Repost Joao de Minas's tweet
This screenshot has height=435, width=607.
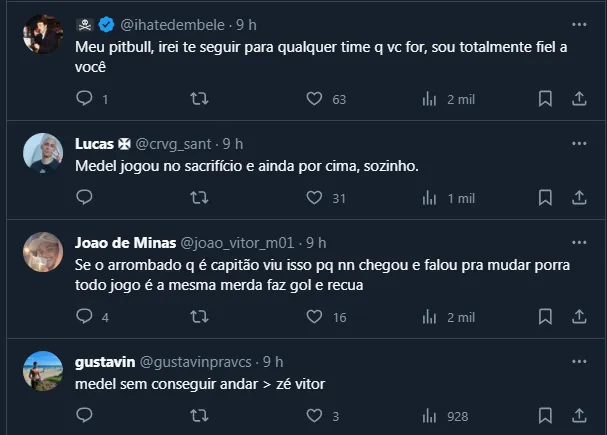click(x=199, y=317)
